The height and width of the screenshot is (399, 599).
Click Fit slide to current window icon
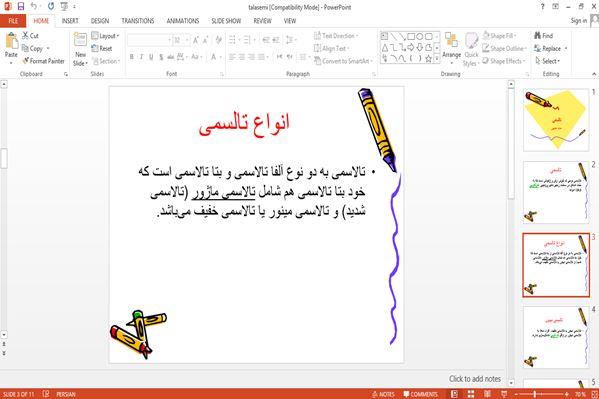594,394
